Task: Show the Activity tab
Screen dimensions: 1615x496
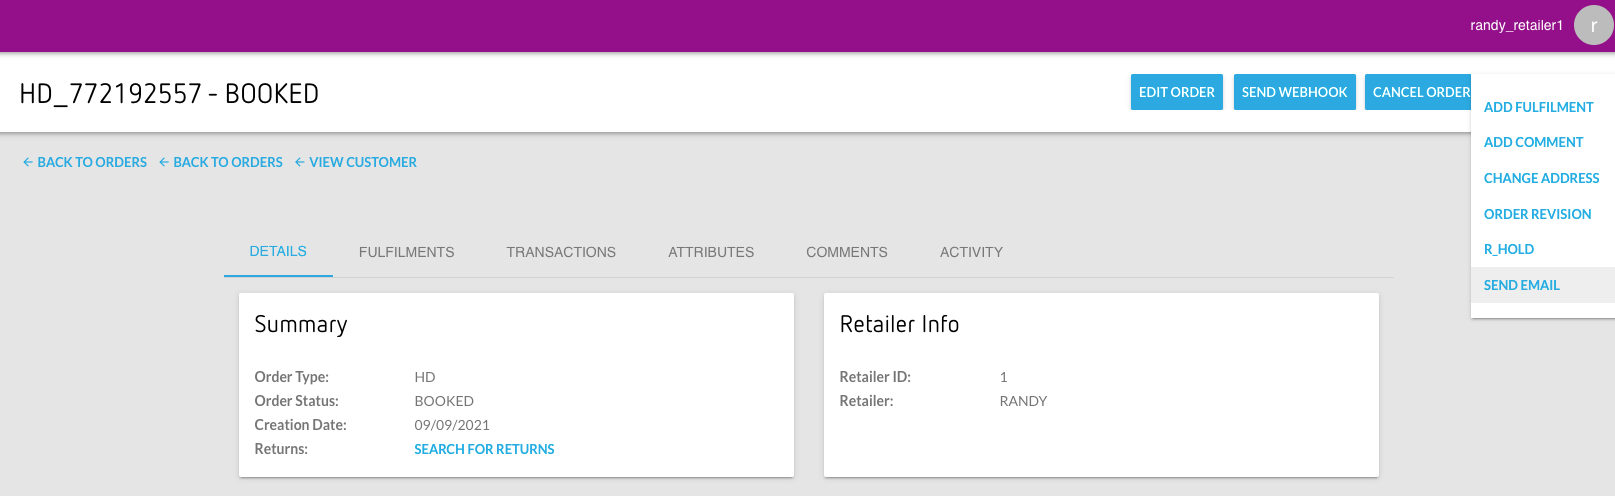Action: click(x=971, y=252)
